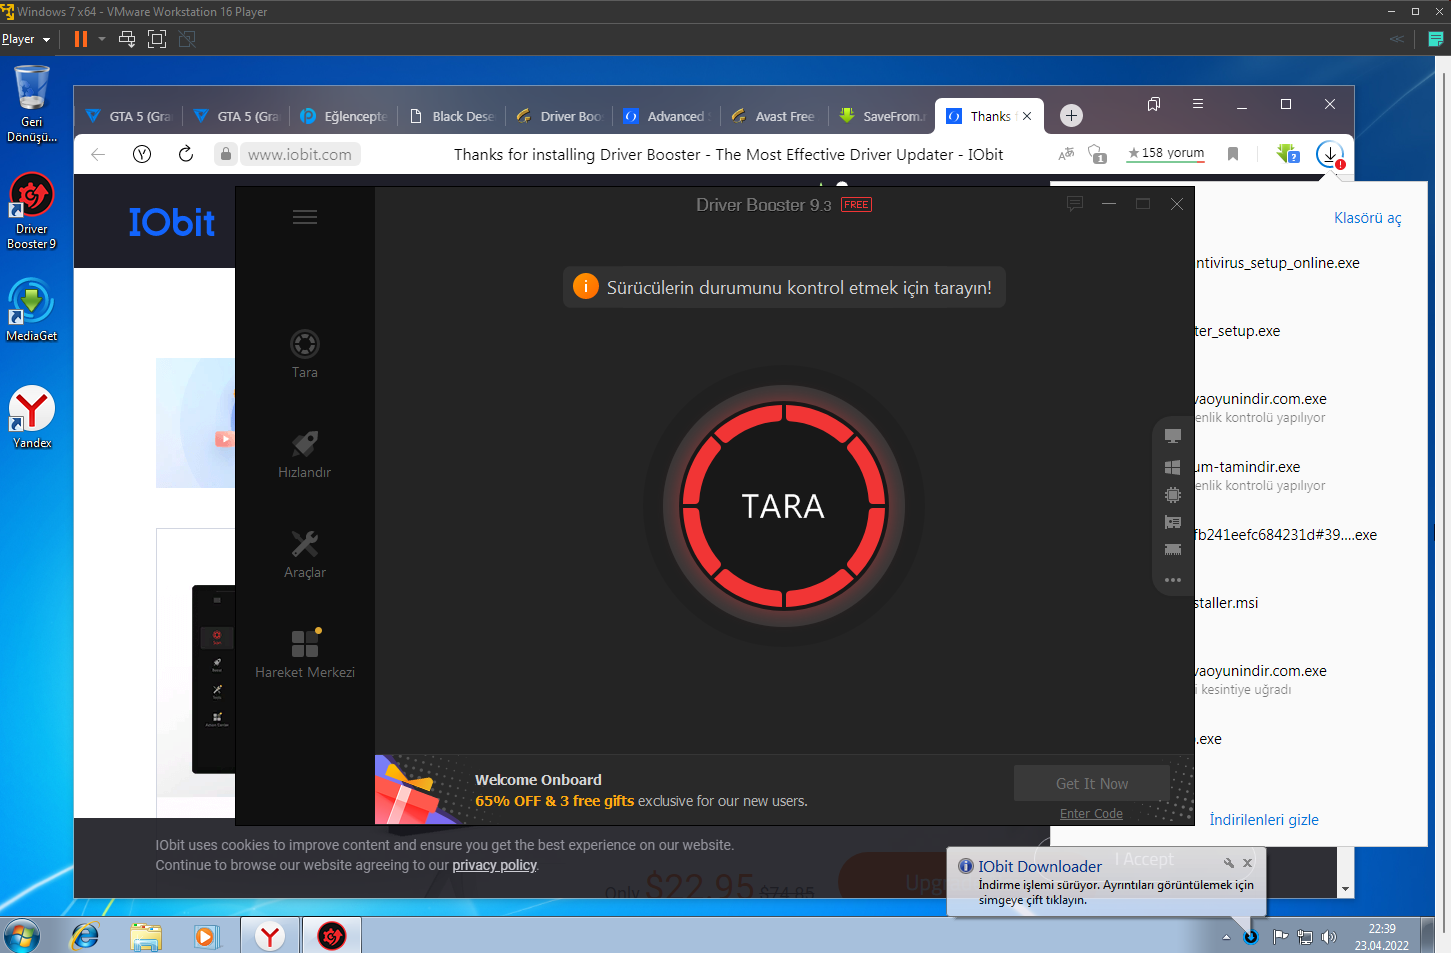This screenshot has width=1451, height=953.
Task: Switch to the Black Dese tab
Action: click(x=452, y=116)
